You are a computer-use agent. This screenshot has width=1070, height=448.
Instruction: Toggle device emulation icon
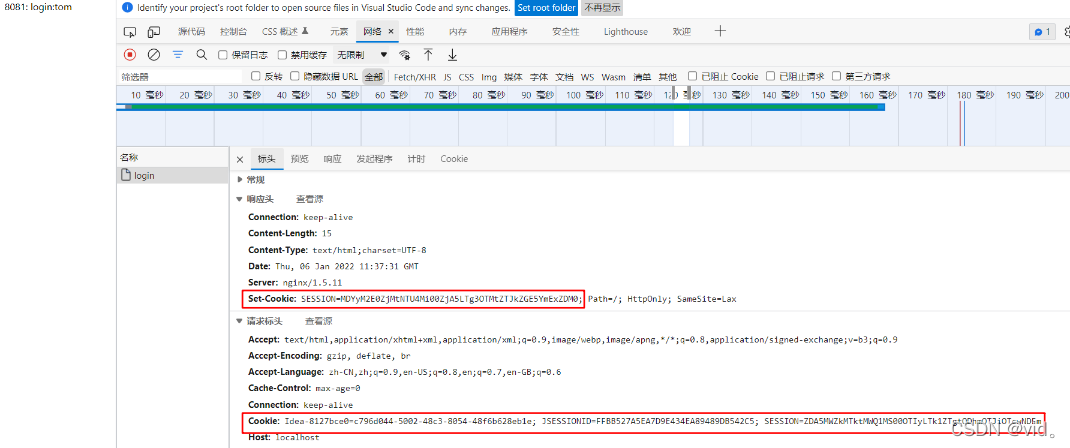154,32
